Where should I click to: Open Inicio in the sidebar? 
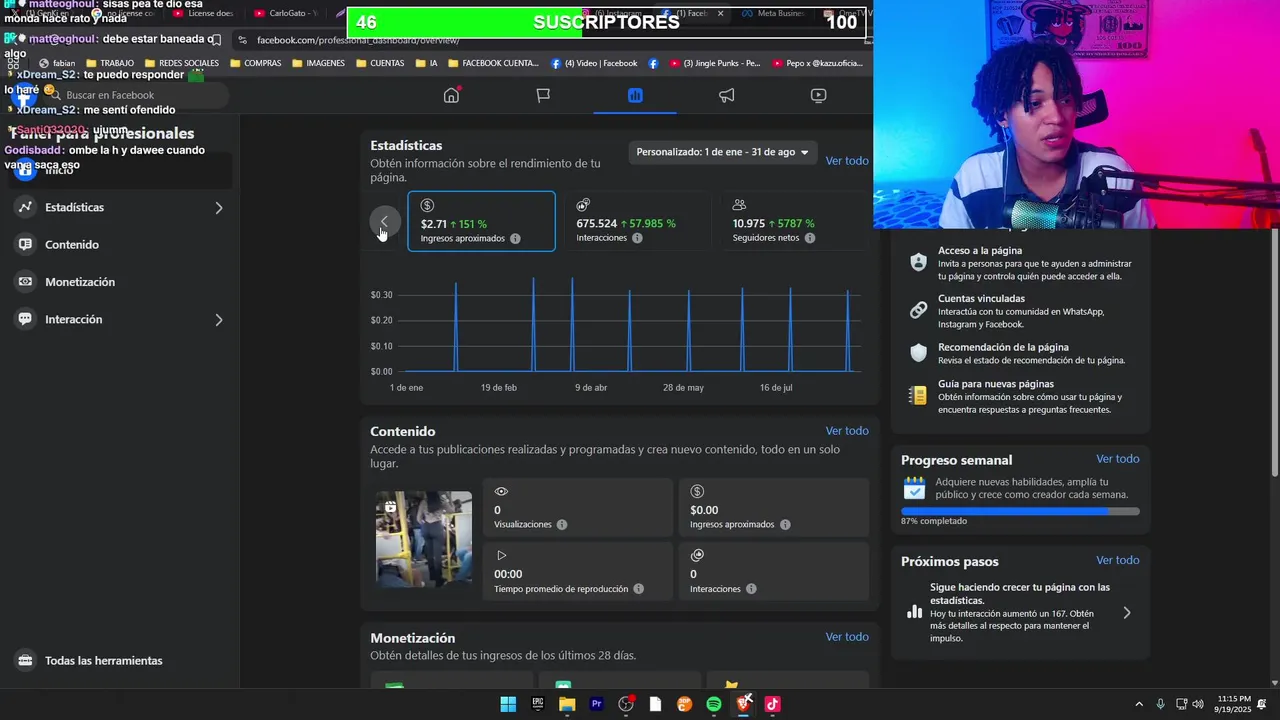tap(120, 170)
